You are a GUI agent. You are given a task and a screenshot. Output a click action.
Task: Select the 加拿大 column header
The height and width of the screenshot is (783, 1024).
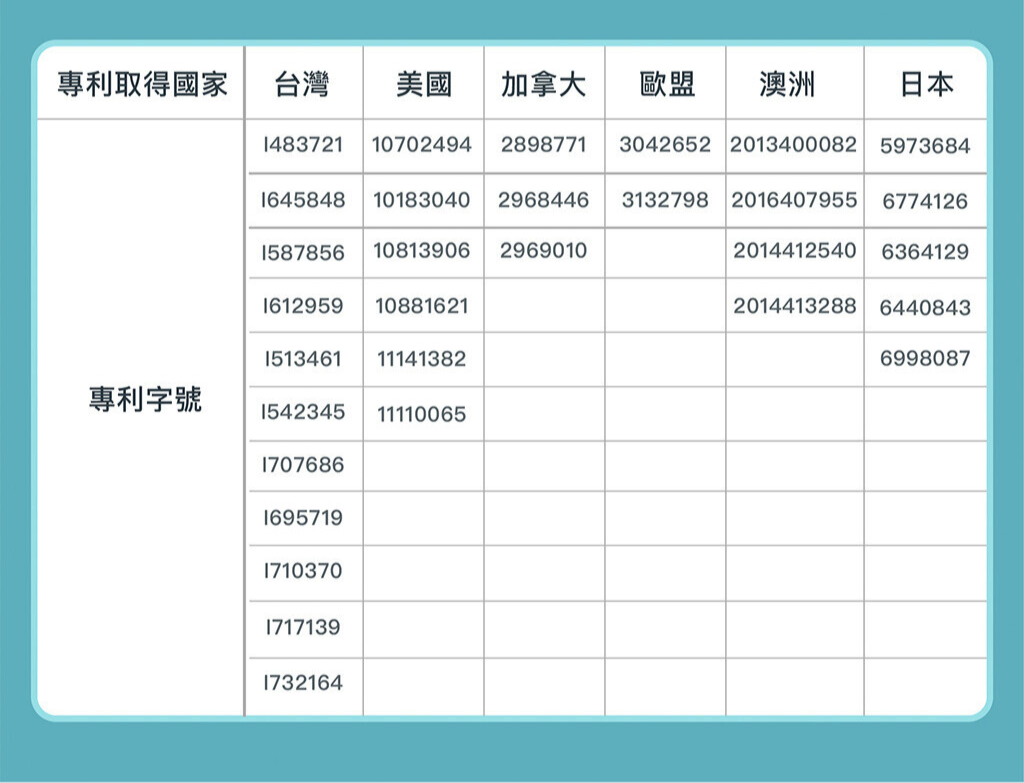pyautogui.click(x=543, y=85)
